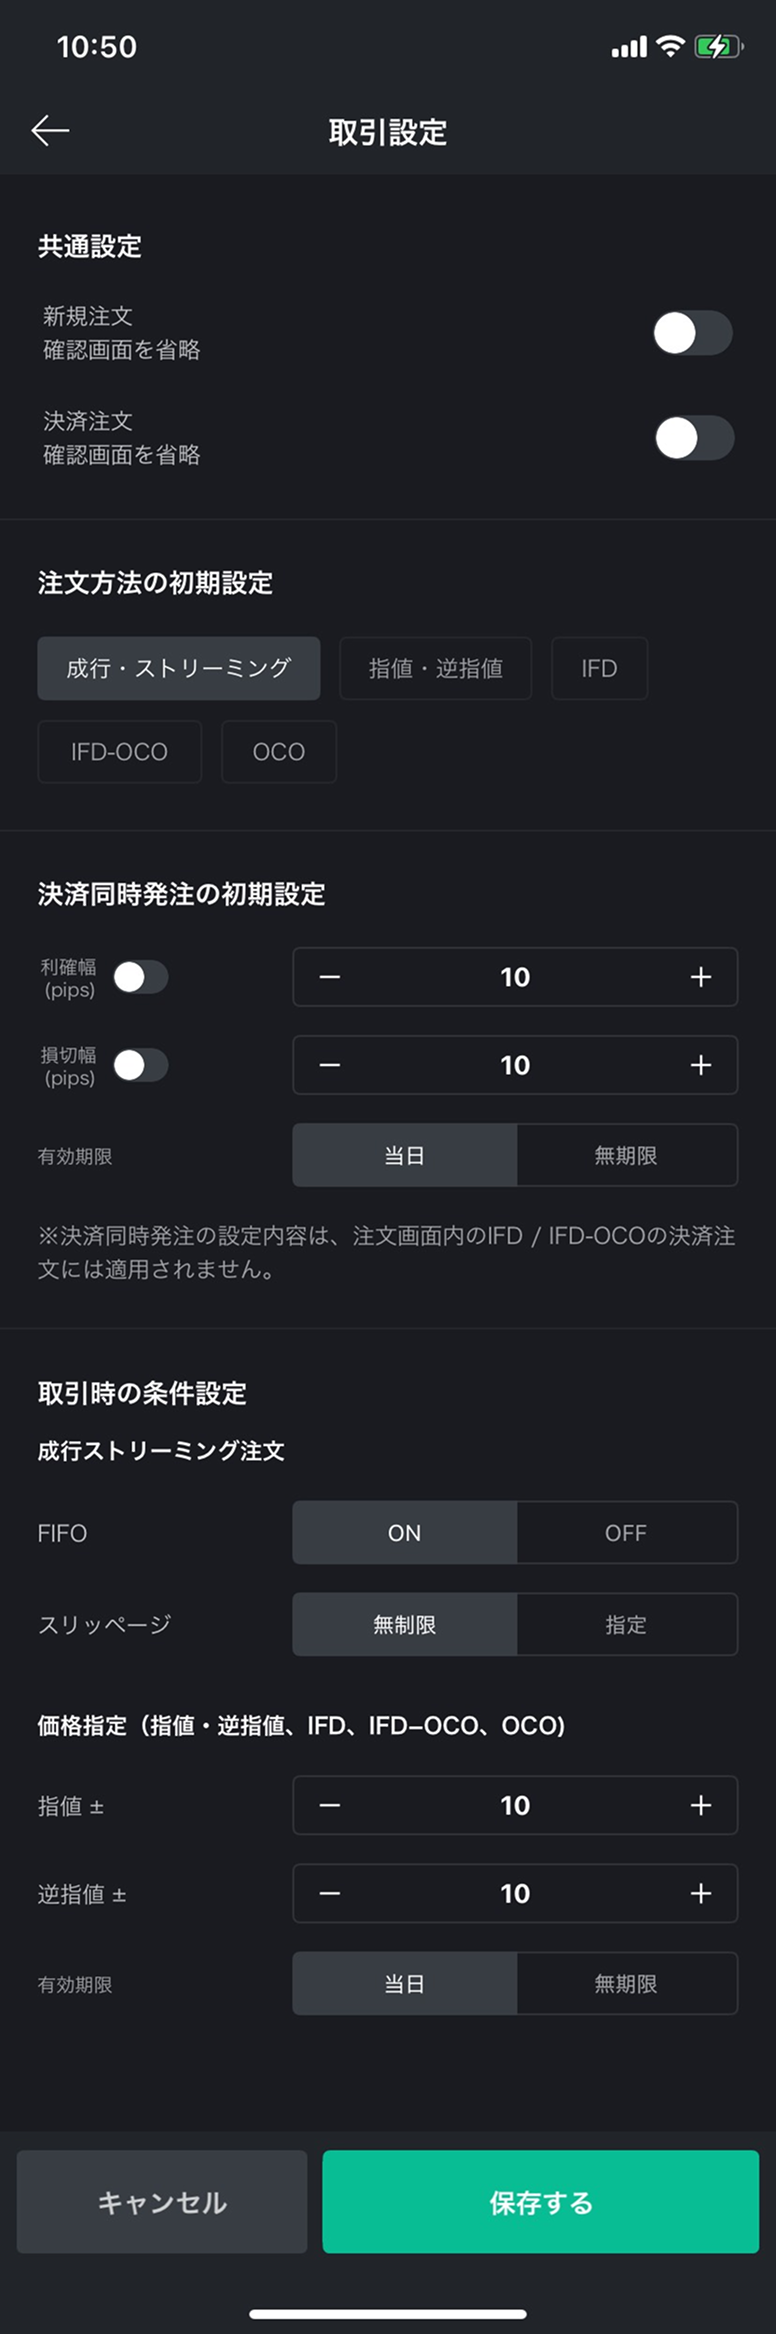776x2334 pixels.
Task: Tap the キャンセル button
Action: pyautogui.click(x=162, y=2202)
